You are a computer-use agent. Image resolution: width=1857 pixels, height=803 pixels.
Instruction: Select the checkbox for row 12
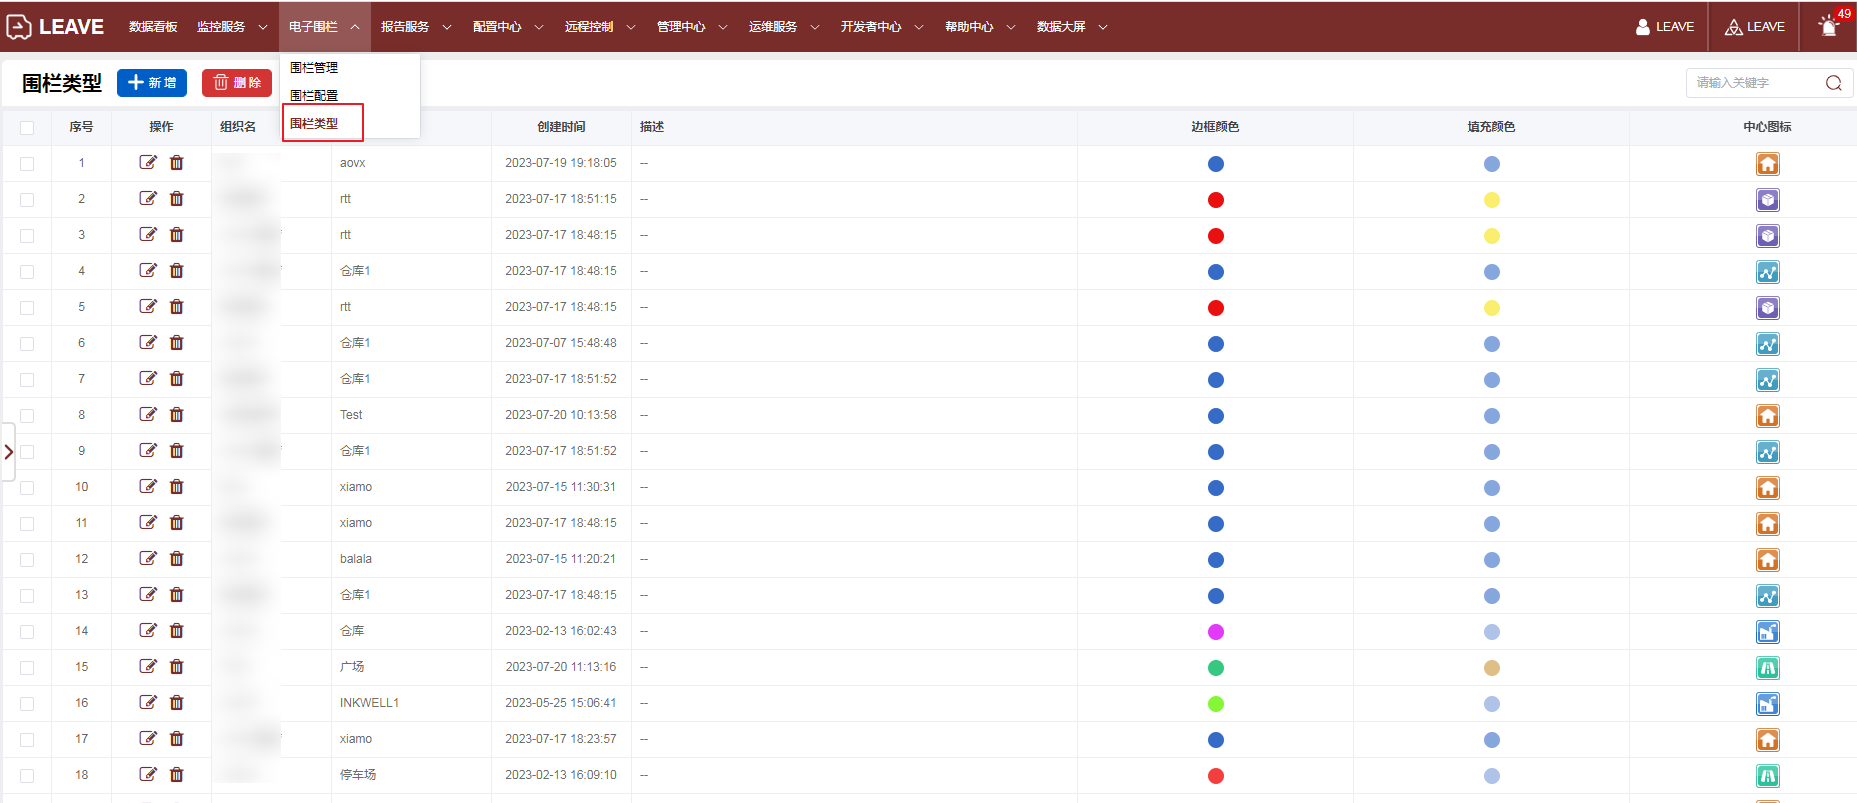pos(27,560)
